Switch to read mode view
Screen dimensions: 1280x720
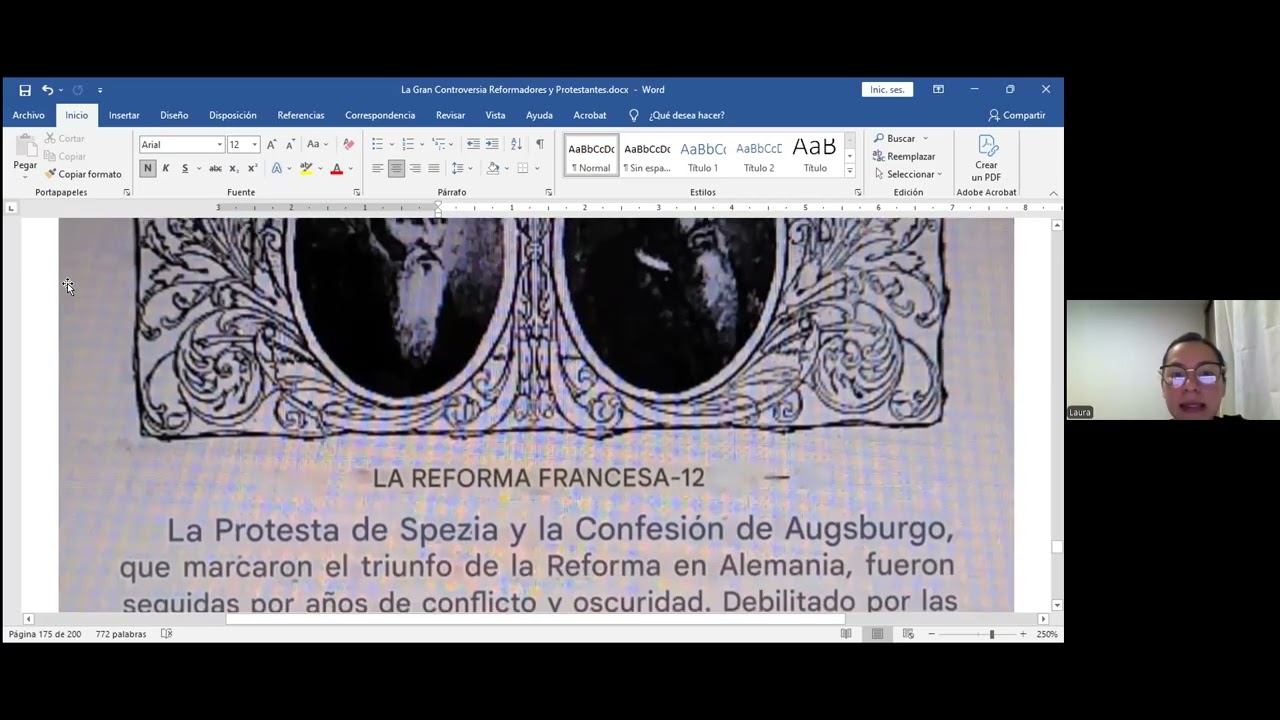pos(846,634)
